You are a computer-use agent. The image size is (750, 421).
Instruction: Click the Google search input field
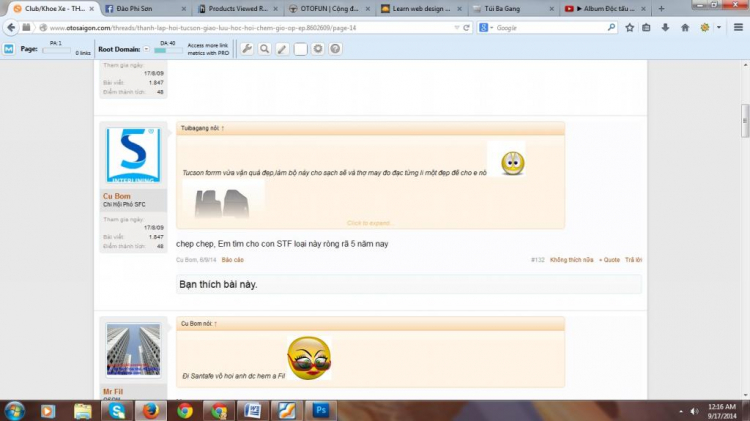coord(550,28)
